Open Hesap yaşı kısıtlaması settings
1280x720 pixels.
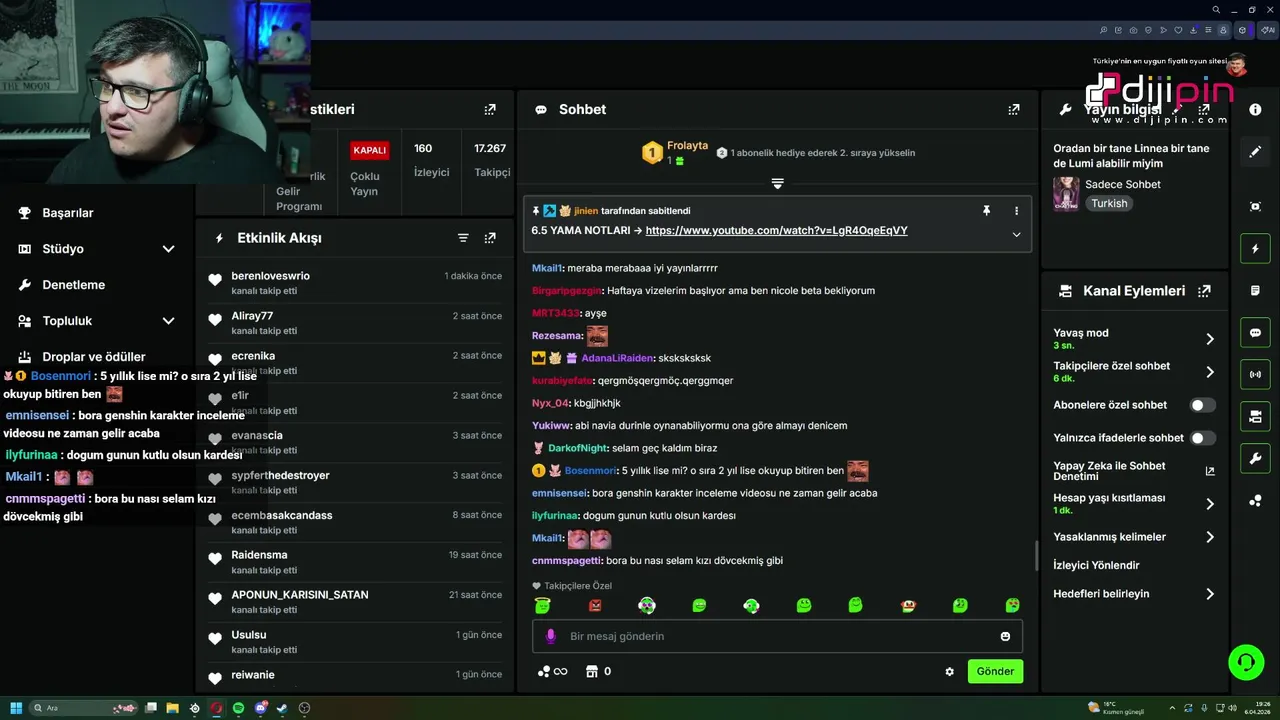(1134, 504)
